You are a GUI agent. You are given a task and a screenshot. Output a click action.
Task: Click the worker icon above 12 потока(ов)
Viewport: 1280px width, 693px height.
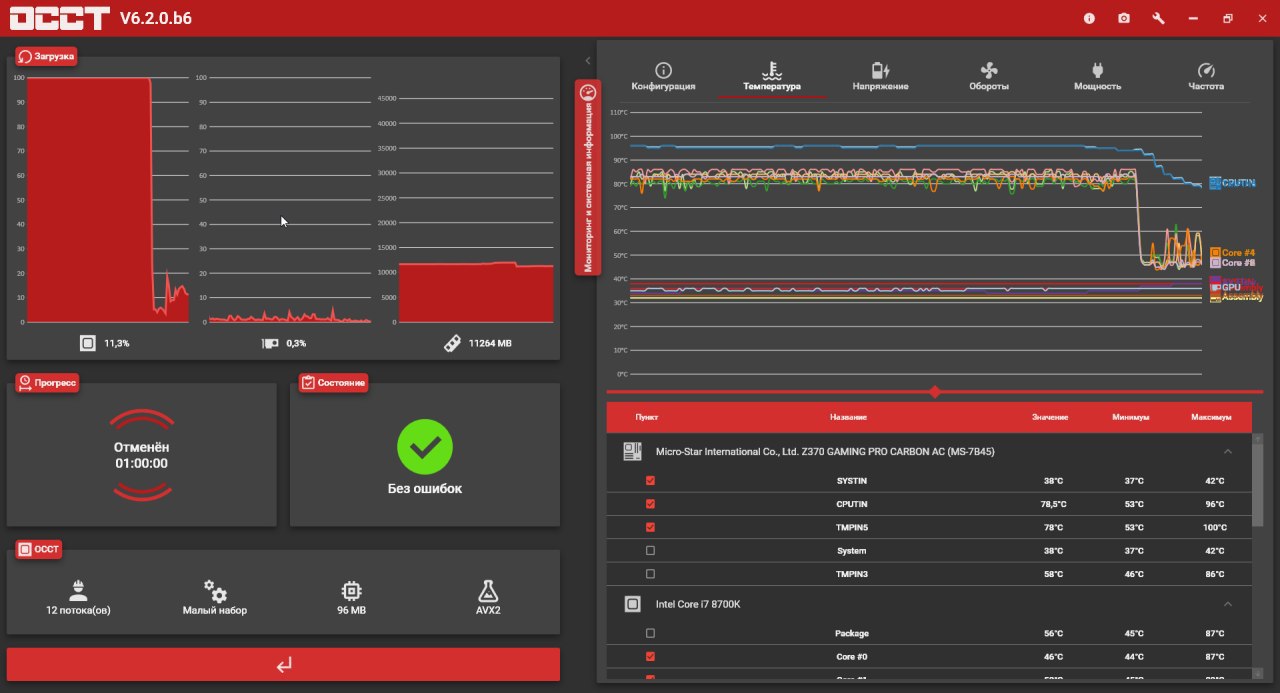point(78,589)
